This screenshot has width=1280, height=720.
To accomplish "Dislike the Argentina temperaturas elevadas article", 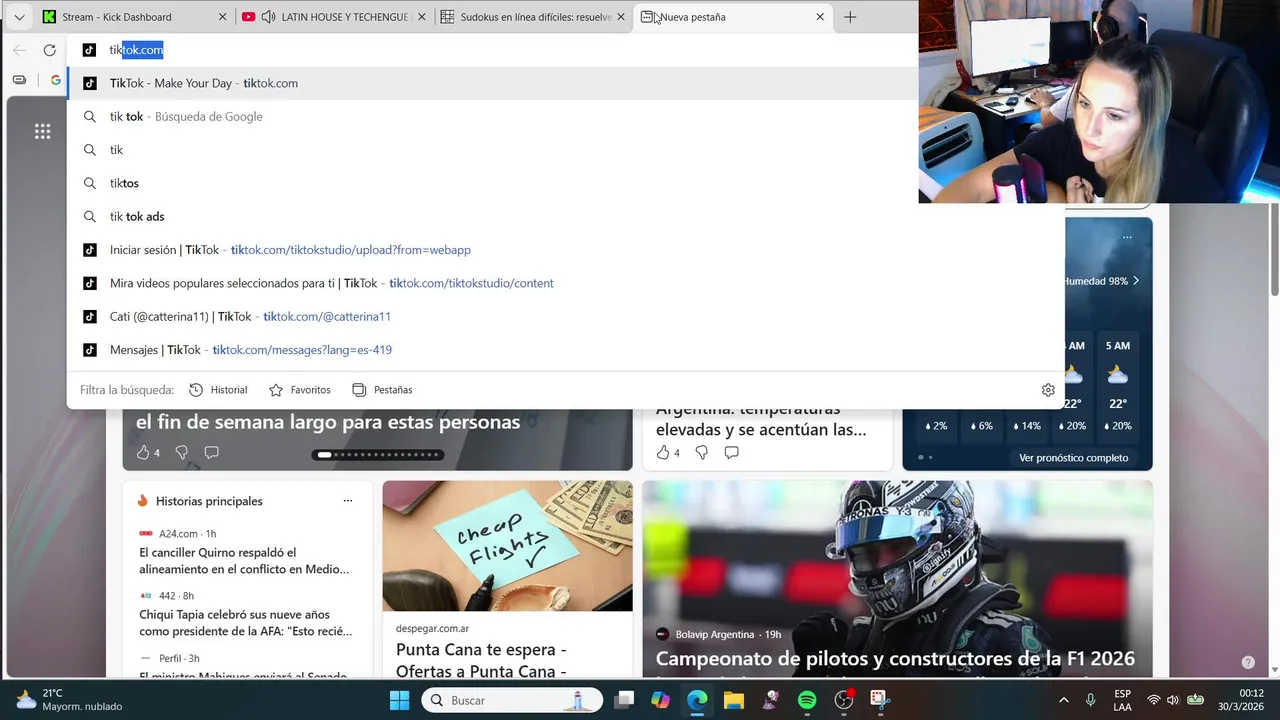I will 701,452.
